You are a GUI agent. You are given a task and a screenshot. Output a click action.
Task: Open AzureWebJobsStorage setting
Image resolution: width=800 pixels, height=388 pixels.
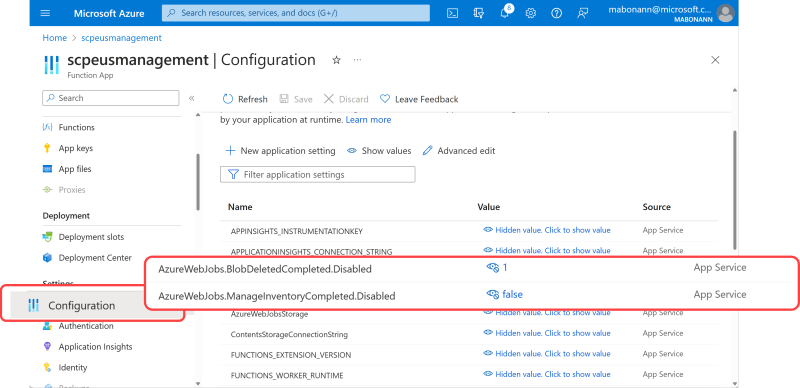[269, 314]
